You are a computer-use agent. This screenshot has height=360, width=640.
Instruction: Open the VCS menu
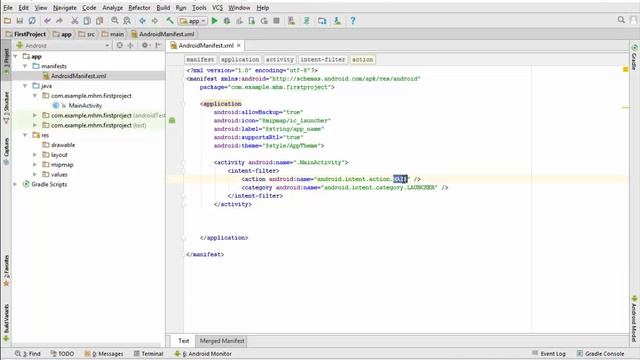click(x=217, y=7)
